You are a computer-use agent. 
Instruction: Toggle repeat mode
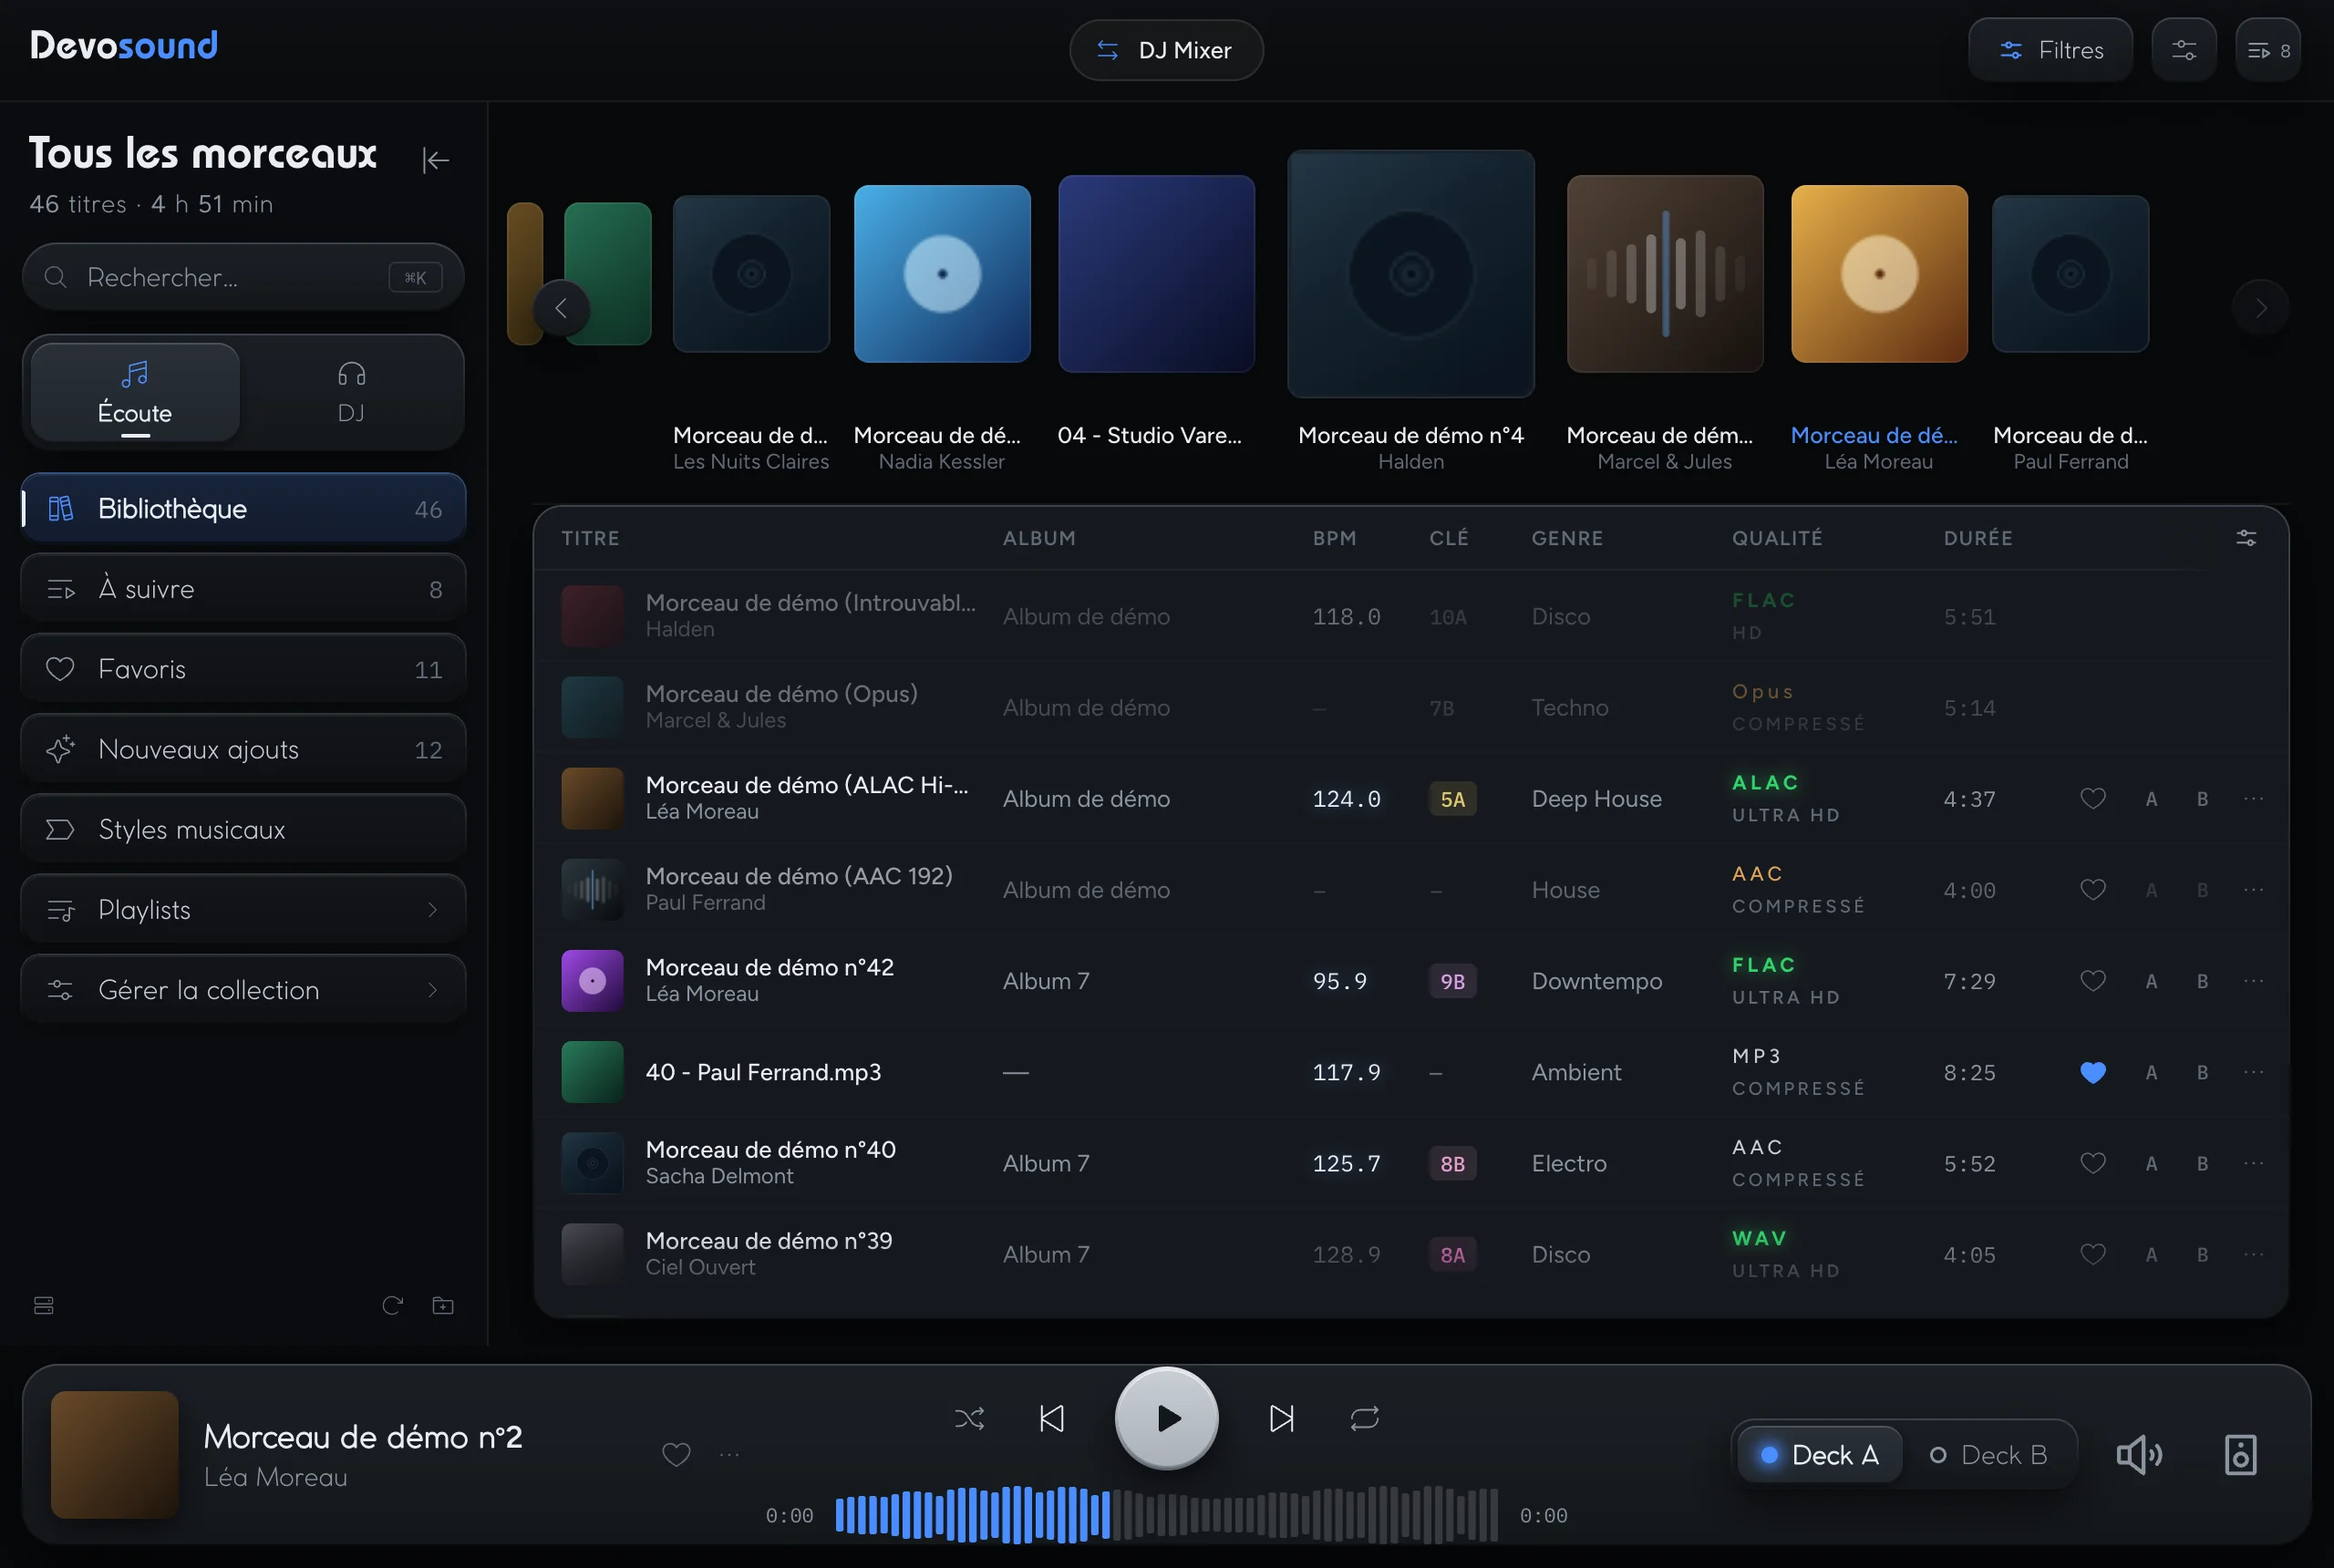pyautogui.click(x=1365, y=1418)
